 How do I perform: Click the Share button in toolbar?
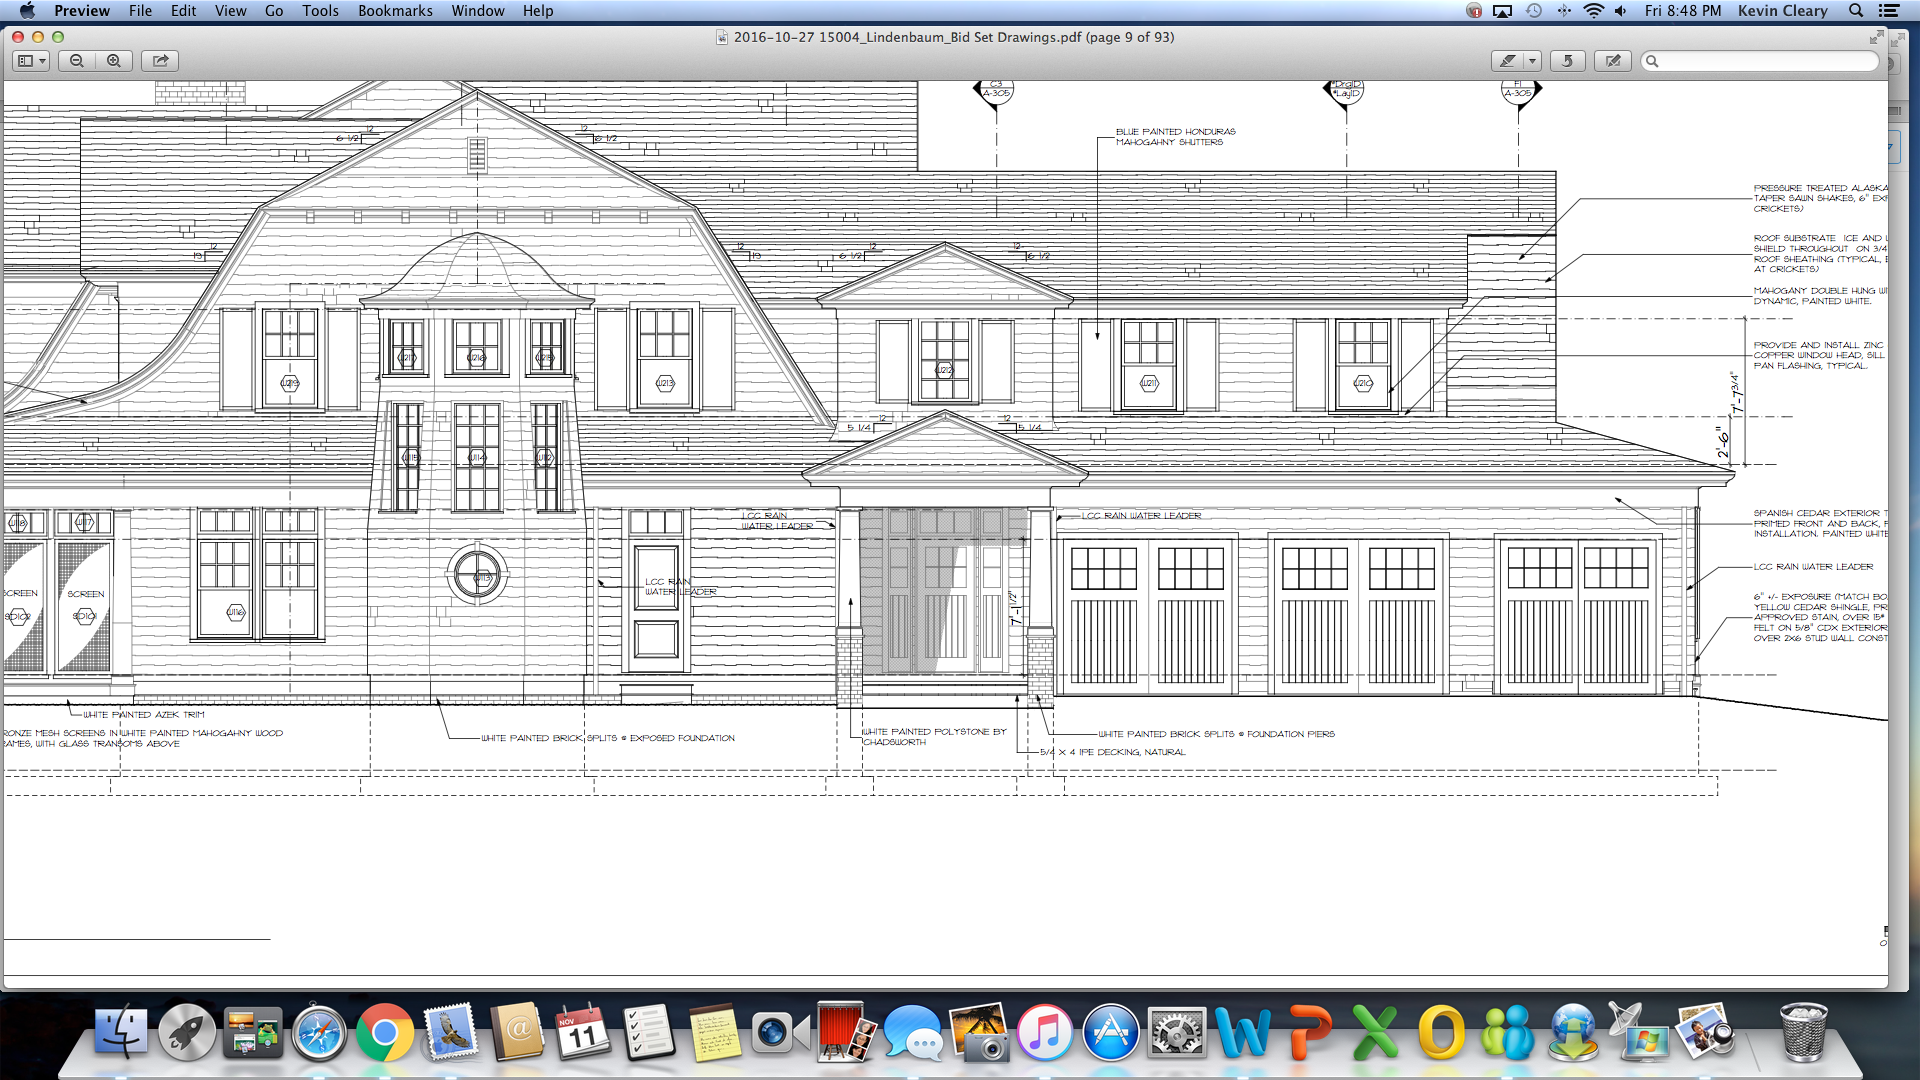click(160, 61)
